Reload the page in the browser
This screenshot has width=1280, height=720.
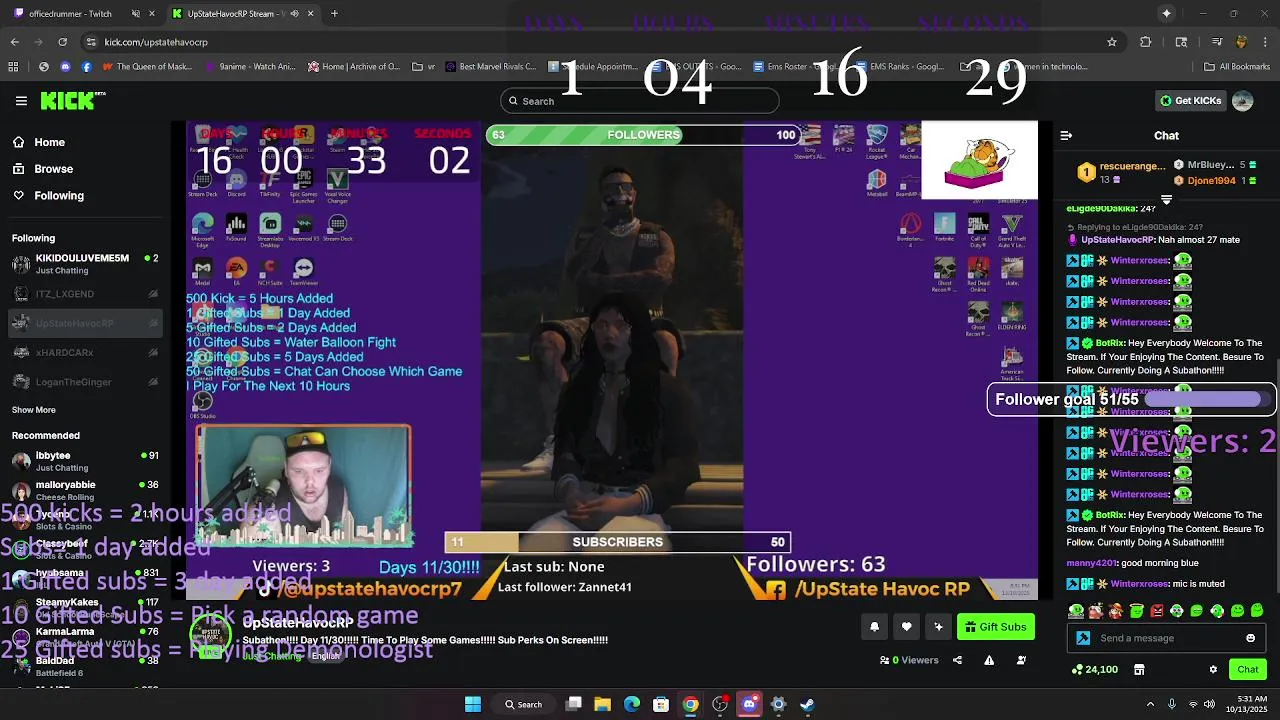coord(62,42)
